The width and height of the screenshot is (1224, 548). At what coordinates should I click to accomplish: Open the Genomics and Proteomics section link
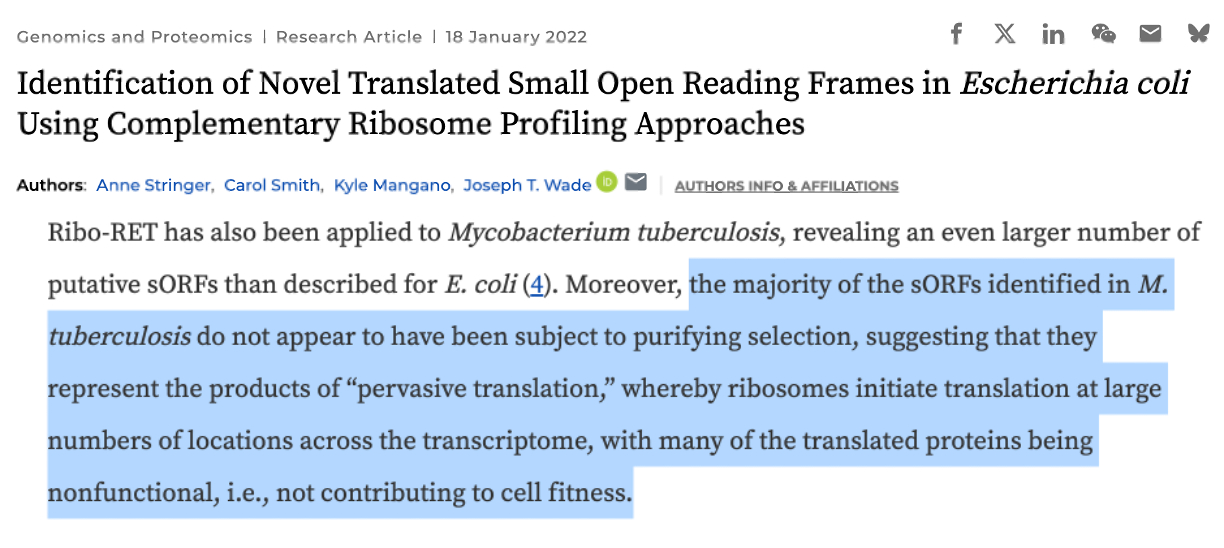134,37
